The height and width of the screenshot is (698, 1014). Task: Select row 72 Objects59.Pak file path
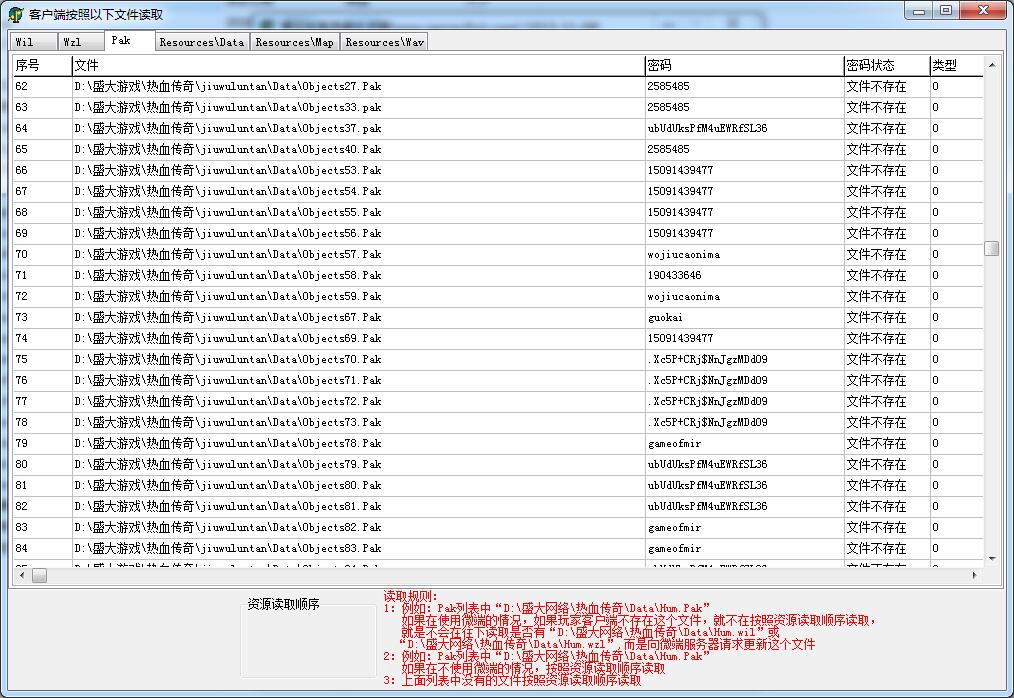(228, 296)
